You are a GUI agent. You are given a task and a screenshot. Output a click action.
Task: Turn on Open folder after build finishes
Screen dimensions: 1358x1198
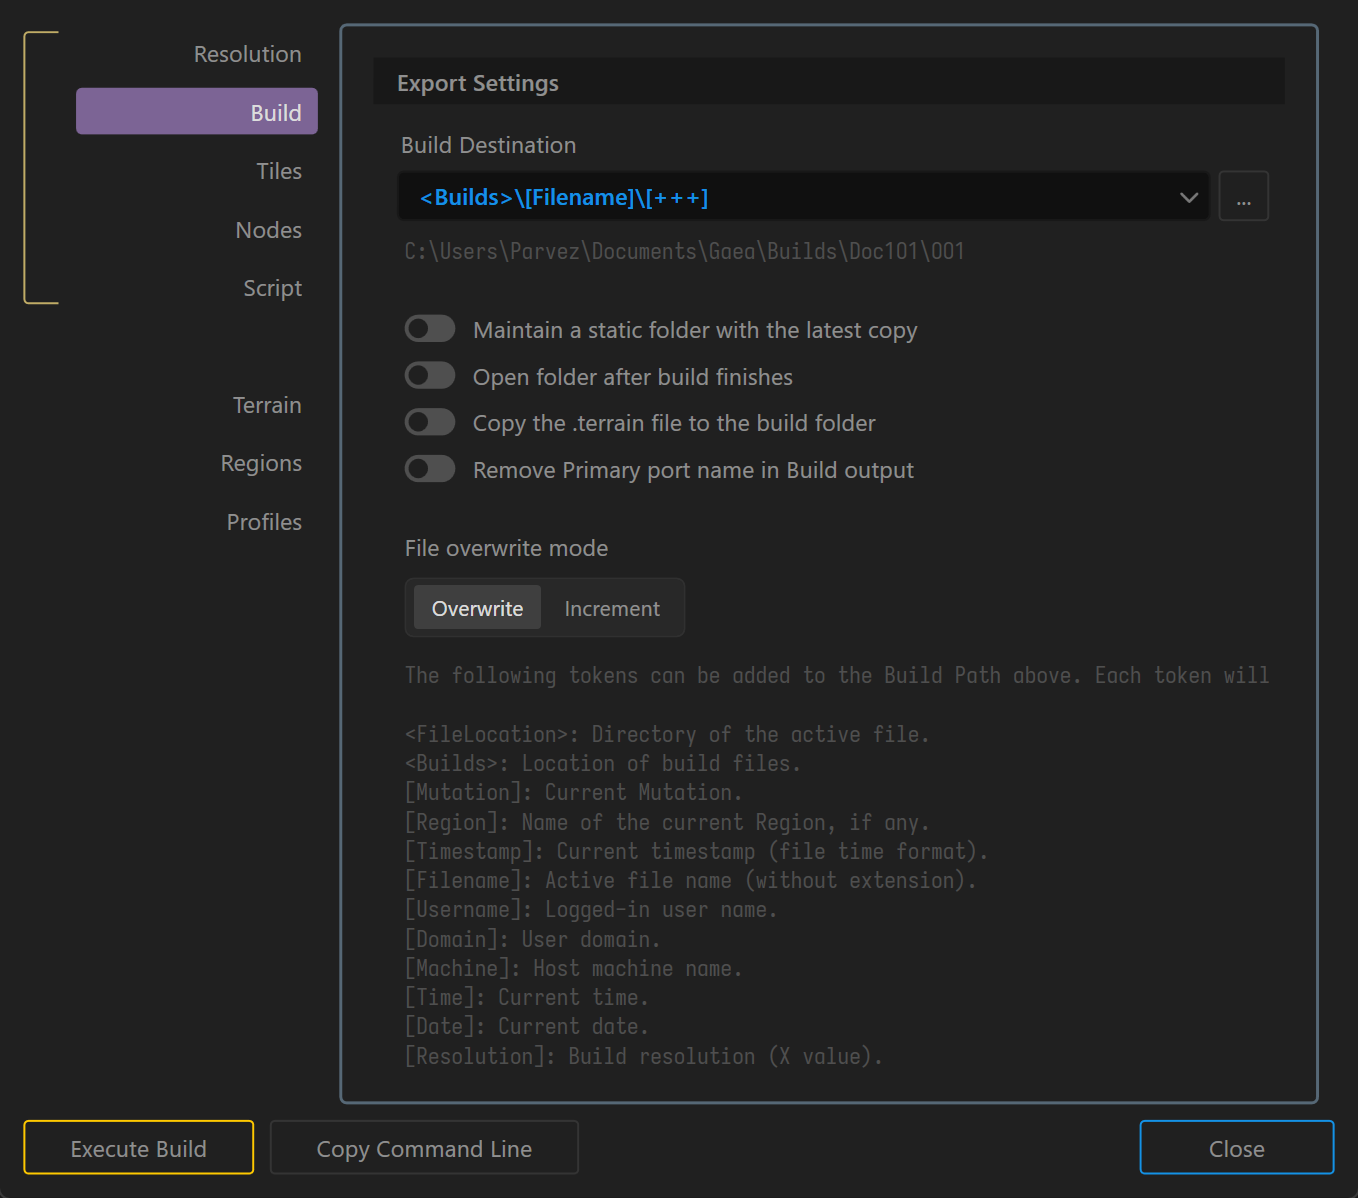tap(430, 376)
